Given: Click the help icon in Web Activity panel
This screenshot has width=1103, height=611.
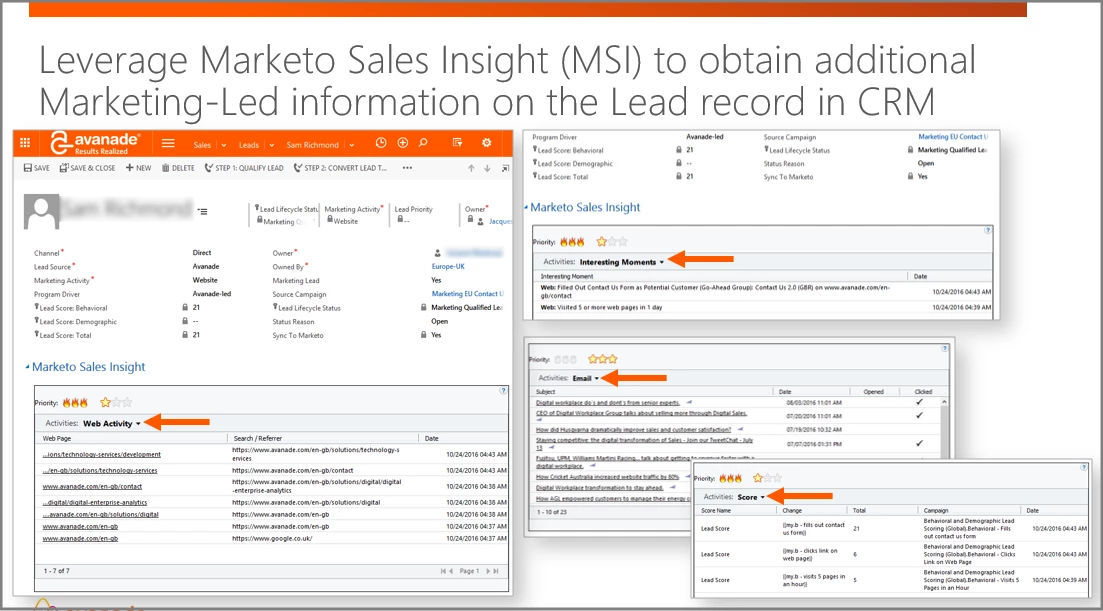Looking at the screenshot, I should click(x=503, y=390).
